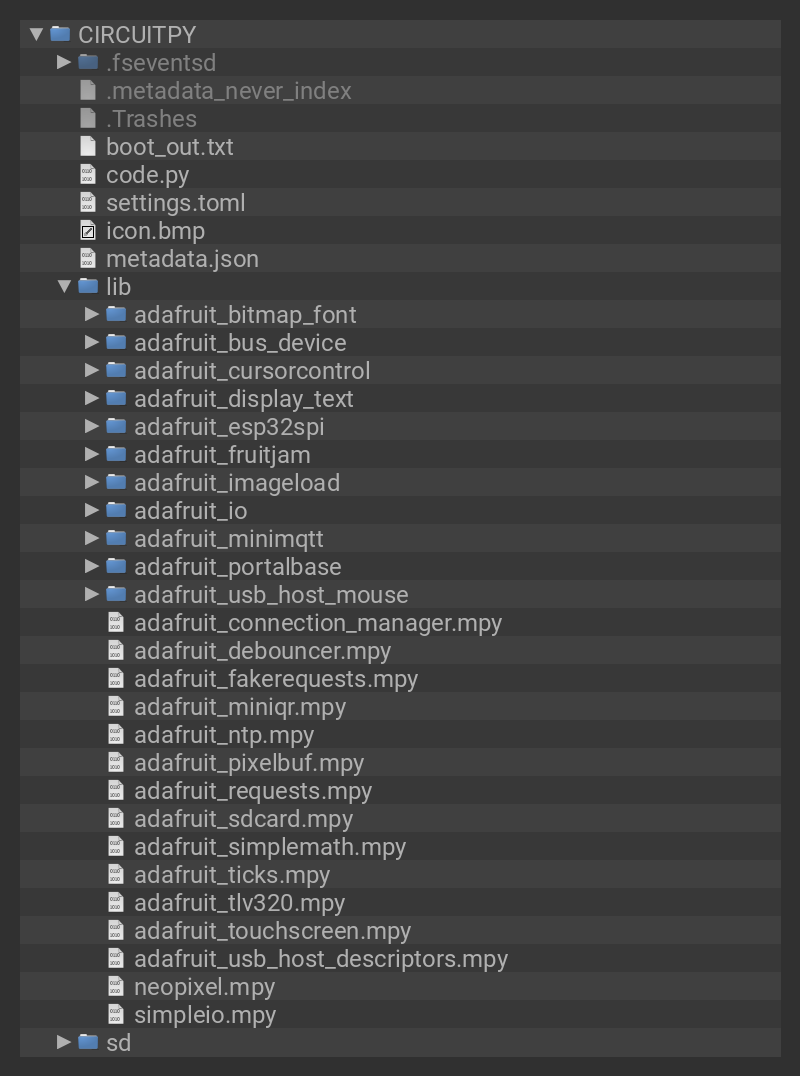Expand the sd folder
This screenshot has width=800, height=1076.
[64, 1042]
